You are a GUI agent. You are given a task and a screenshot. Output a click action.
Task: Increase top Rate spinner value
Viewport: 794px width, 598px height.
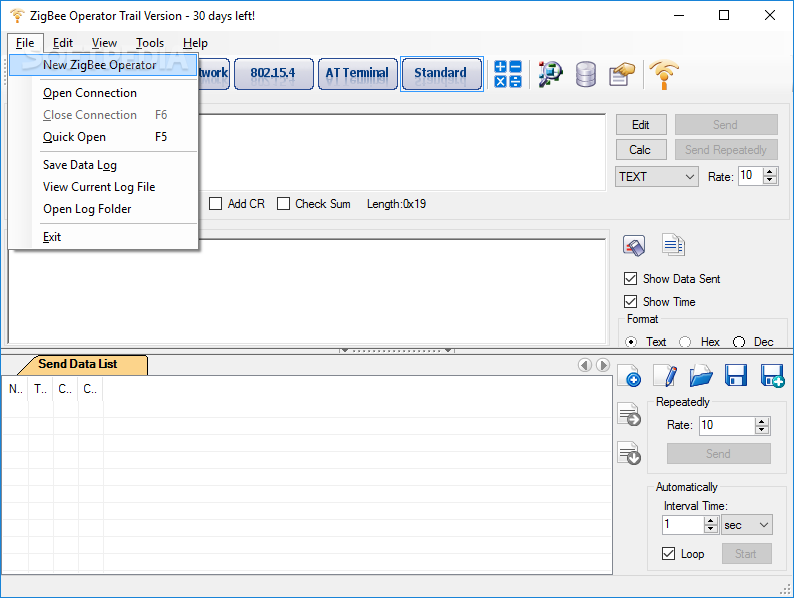pyautogui.click(x=770, y=172)
